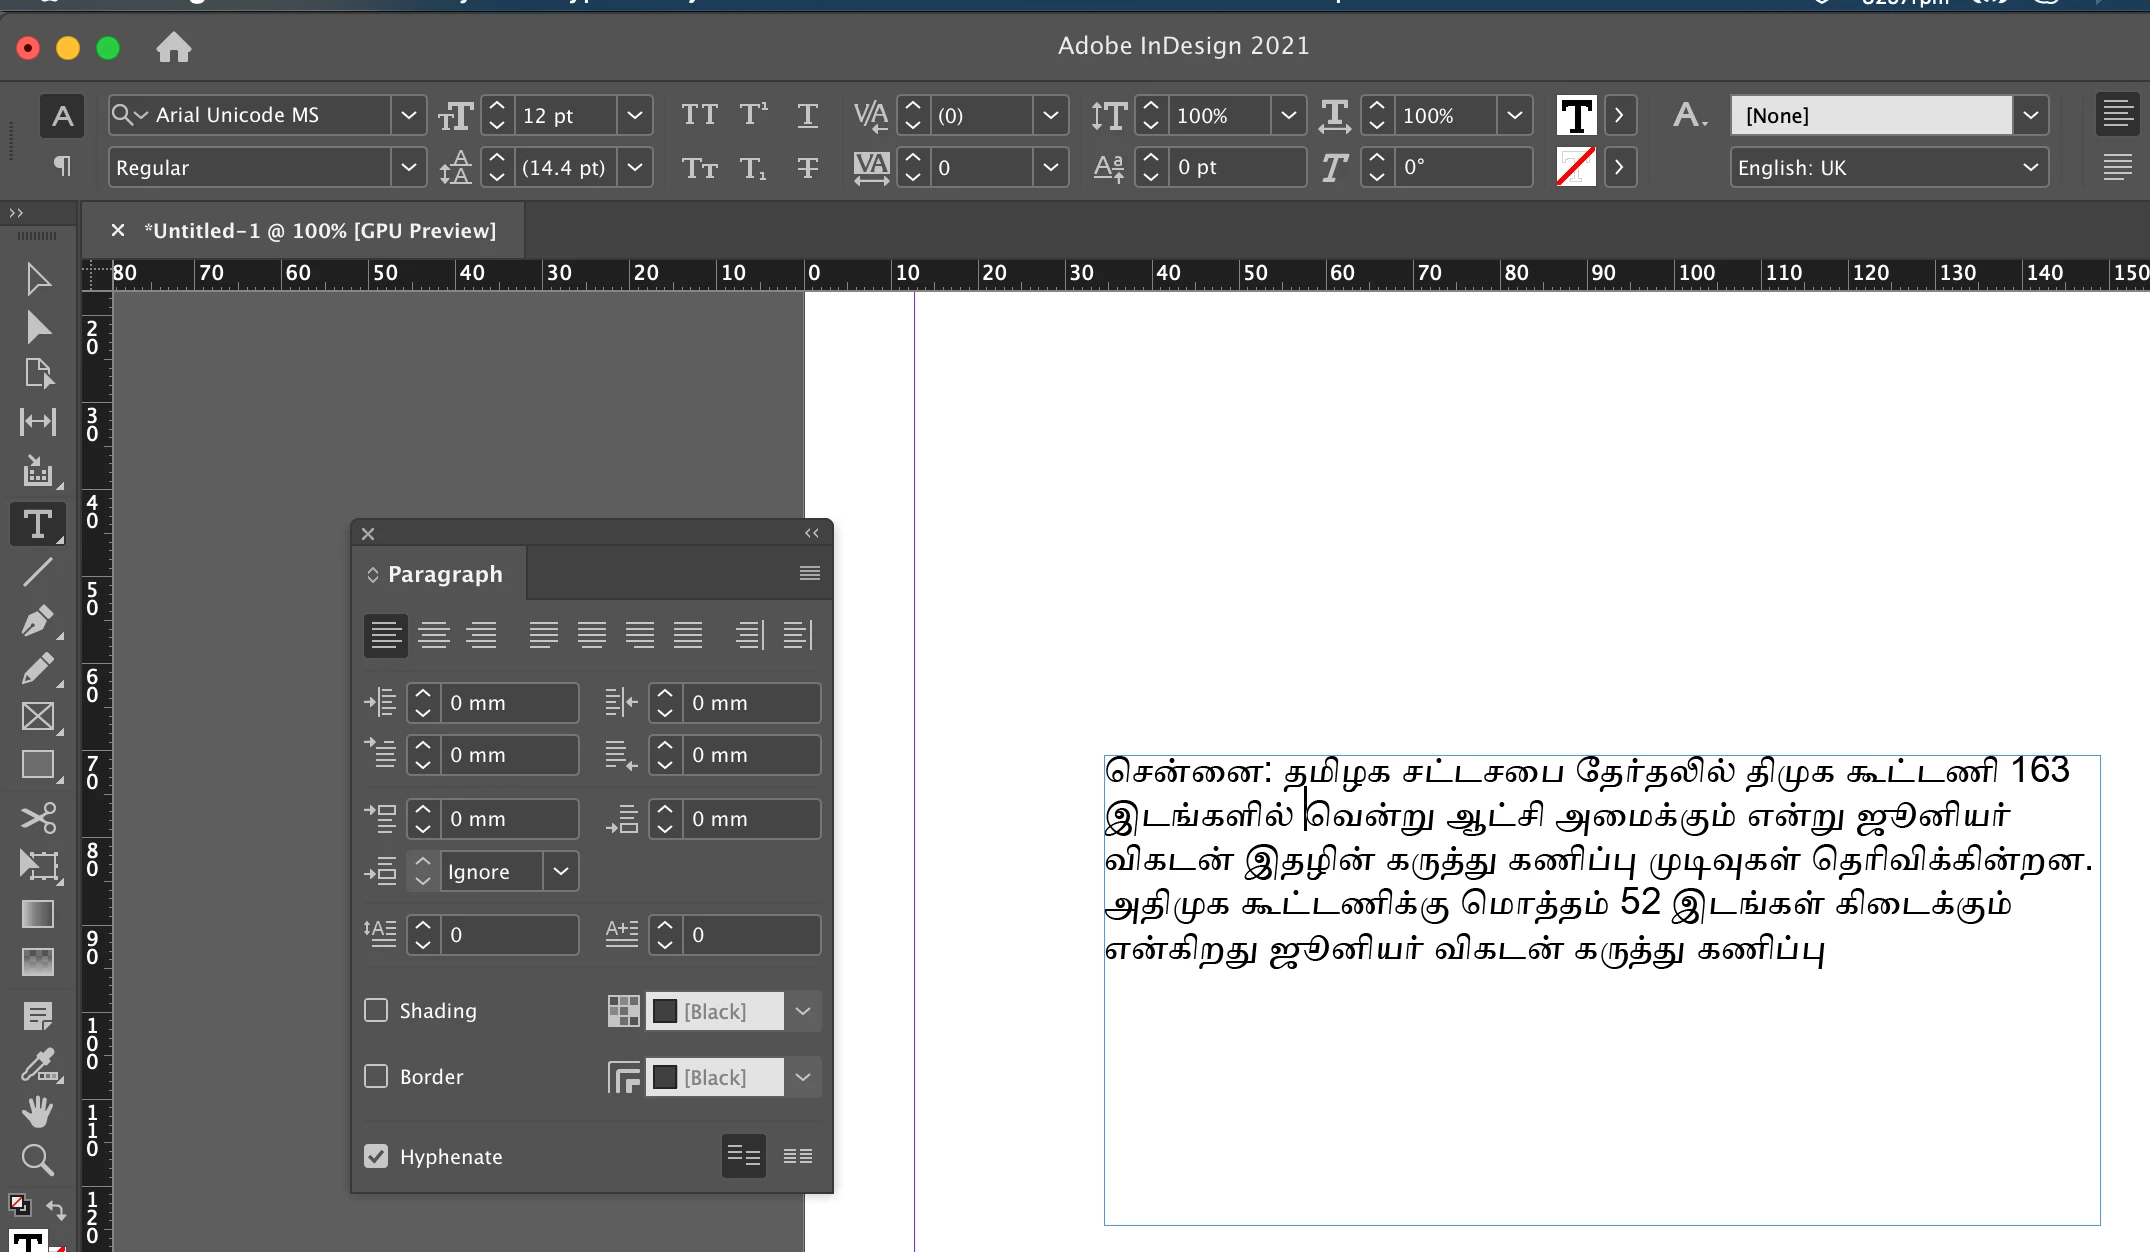The width and height of the screenshot is (2150, 1252).
Task: Expand the English: UK language dropdown
Action: (x=2030, y=167)
